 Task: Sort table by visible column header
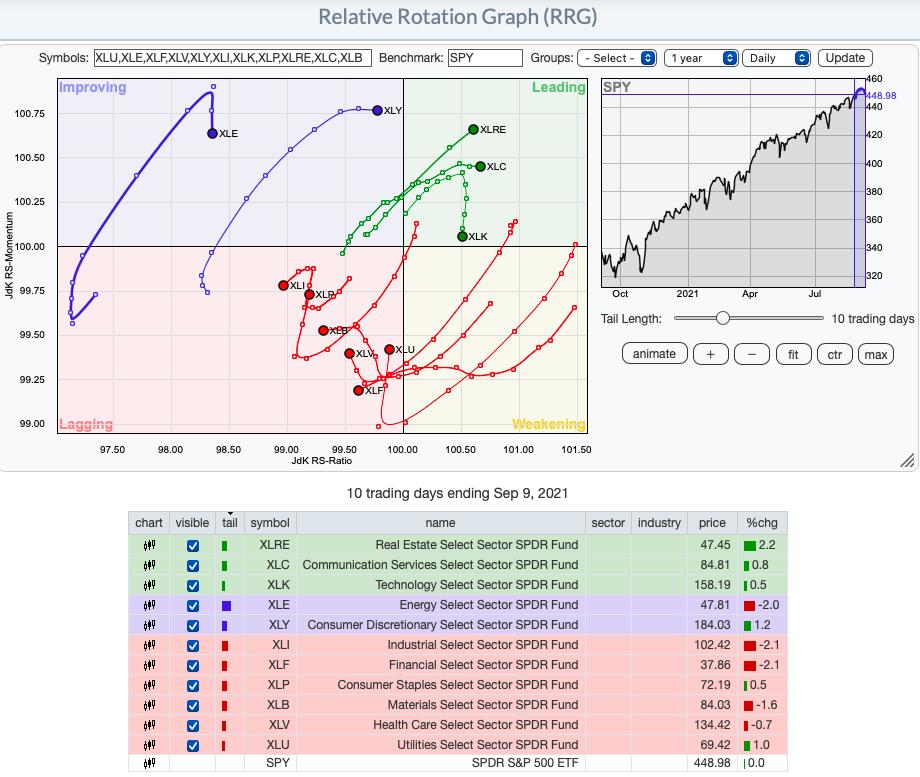192,523
